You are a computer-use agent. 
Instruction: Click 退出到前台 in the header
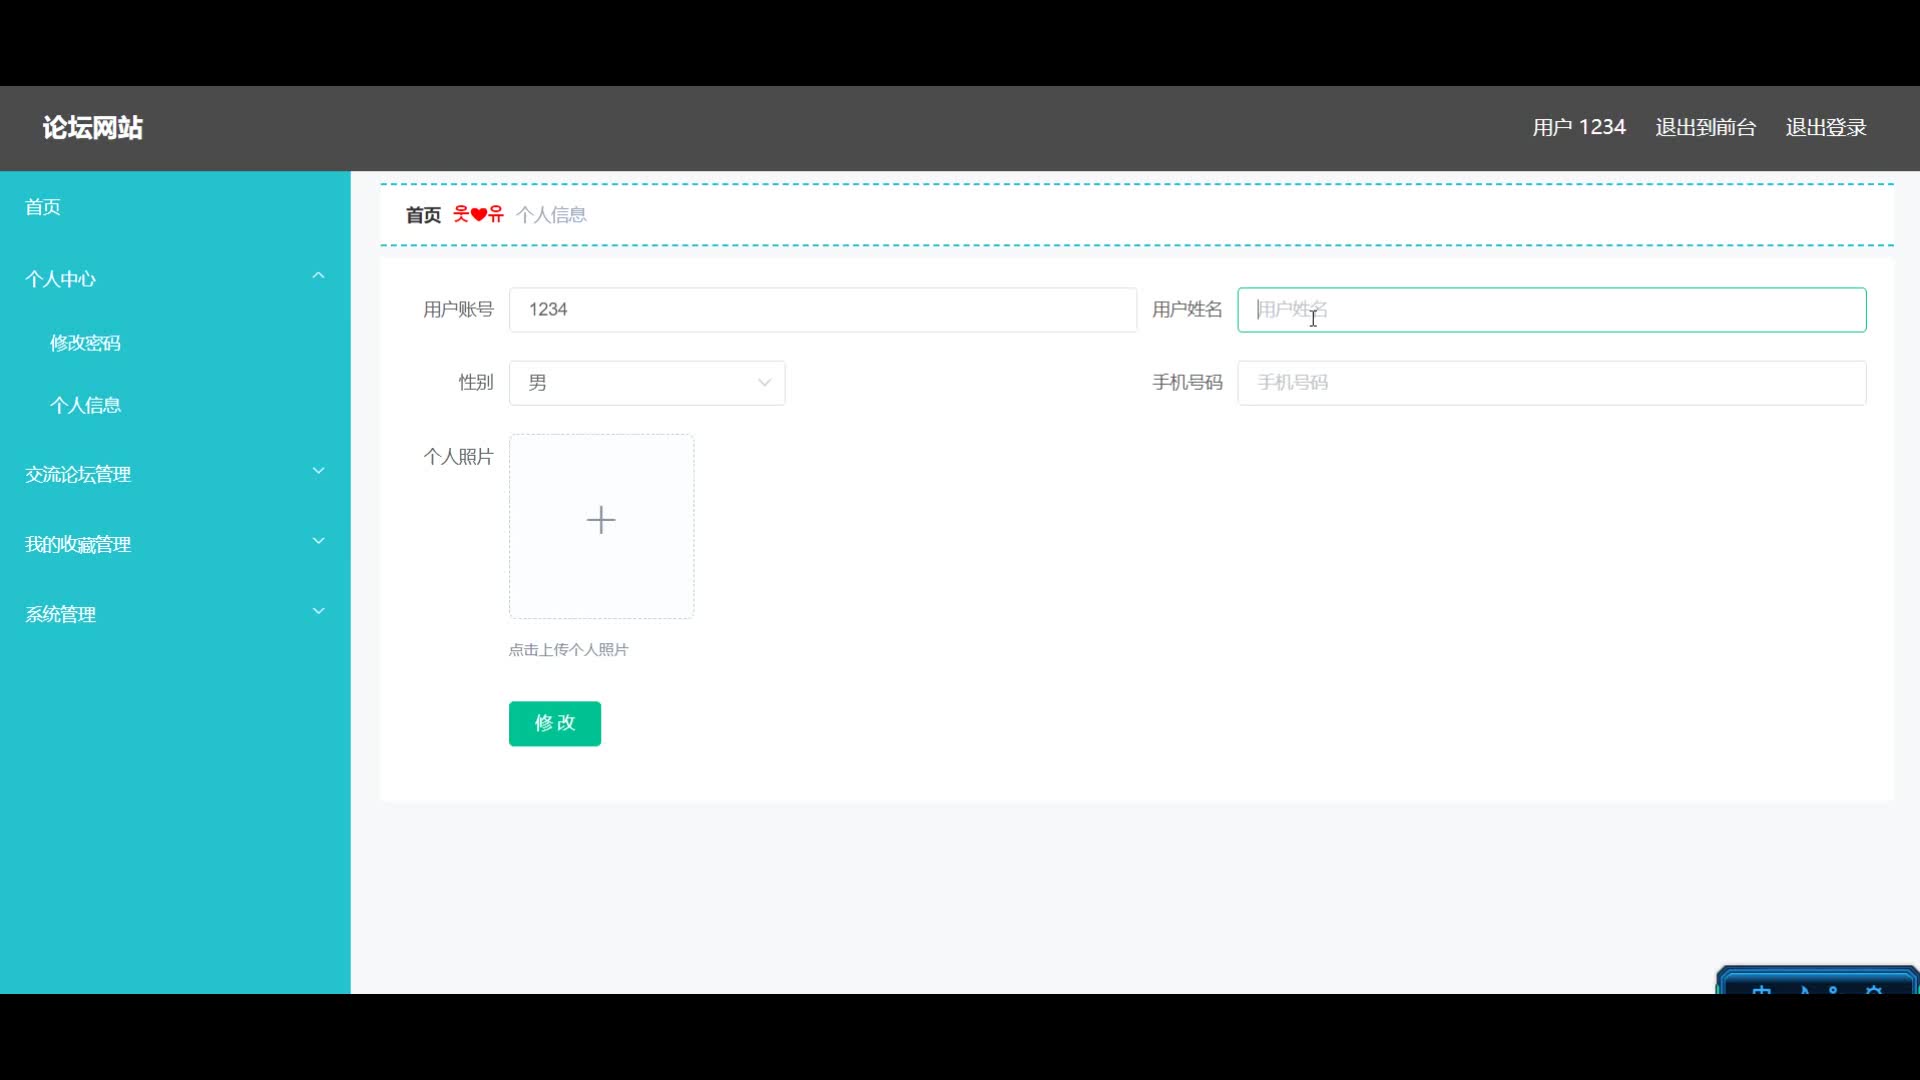pos(1706,127)
